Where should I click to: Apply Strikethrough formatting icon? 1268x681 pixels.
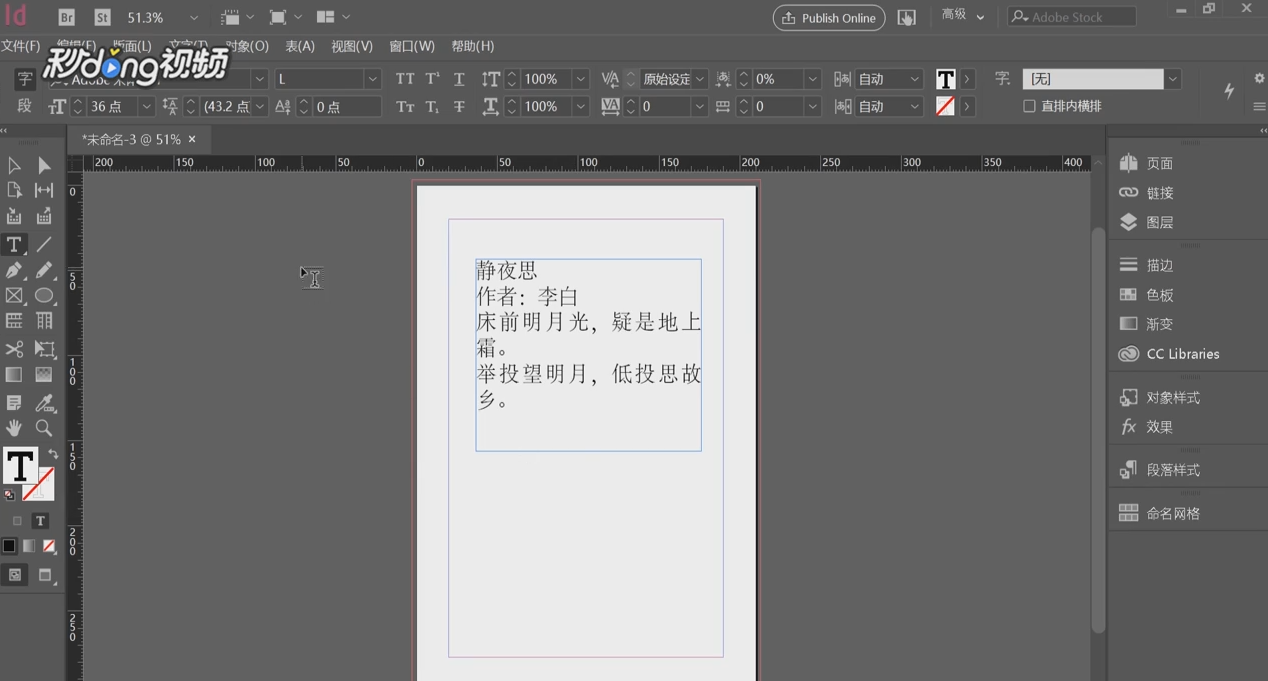point(459,106)
